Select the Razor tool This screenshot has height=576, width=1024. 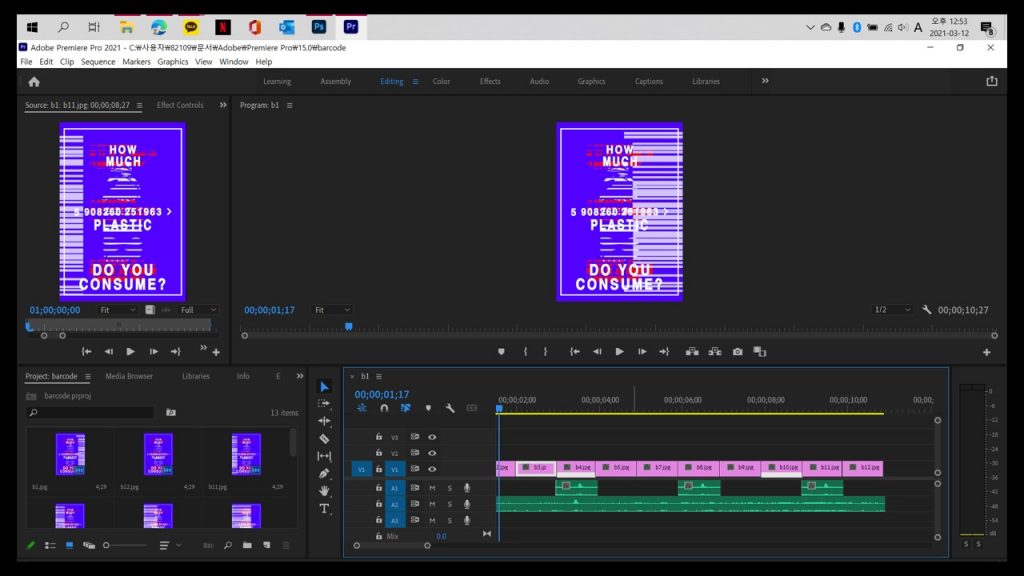click(x=324, y=439)
